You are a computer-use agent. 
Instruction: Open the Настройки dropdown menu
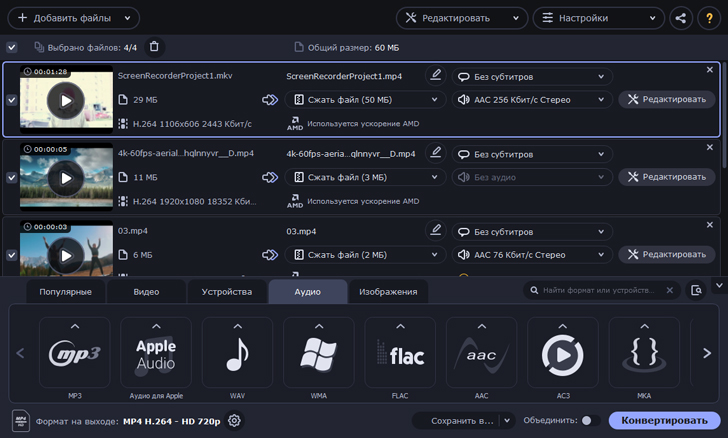(x=597, y=18)
